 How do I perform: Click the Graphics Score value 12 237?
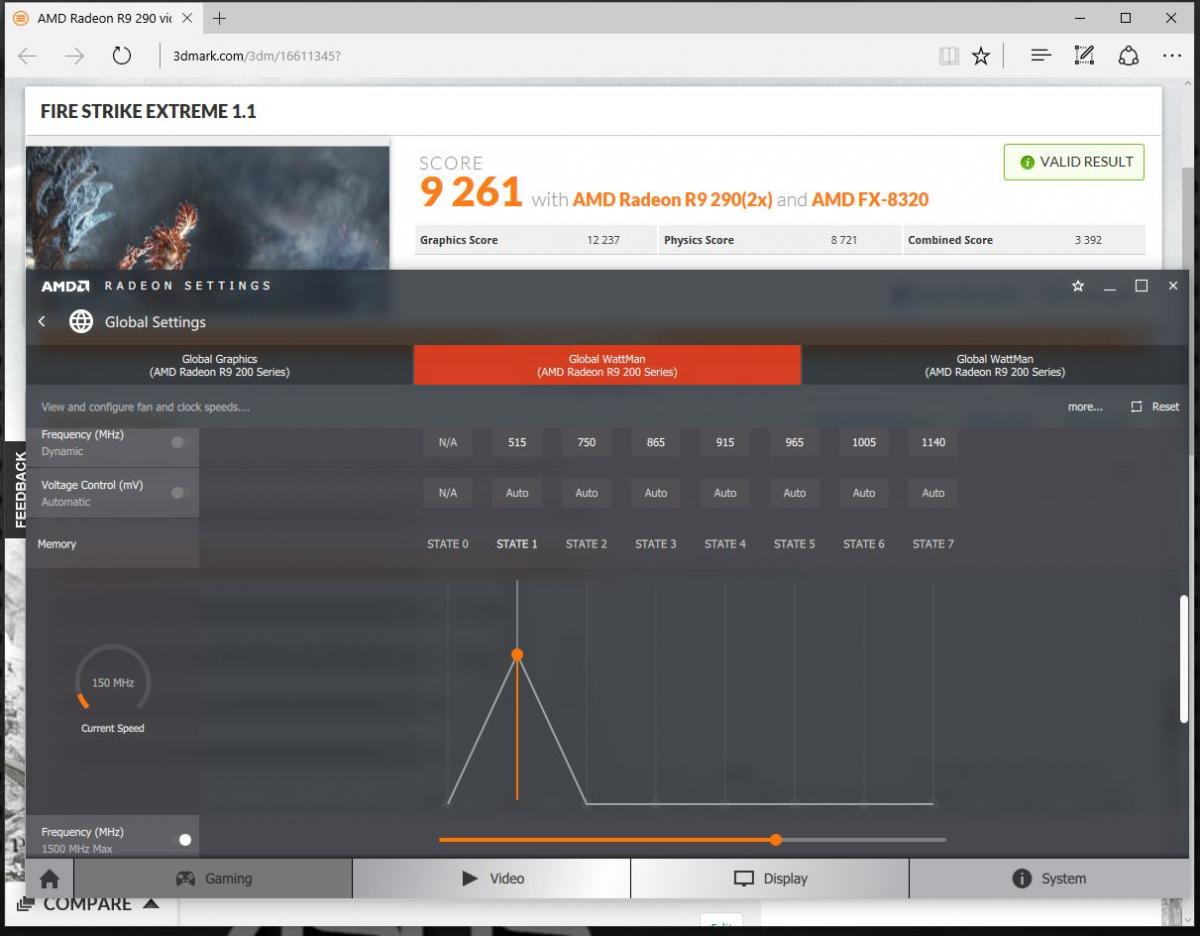pos(603,240)
